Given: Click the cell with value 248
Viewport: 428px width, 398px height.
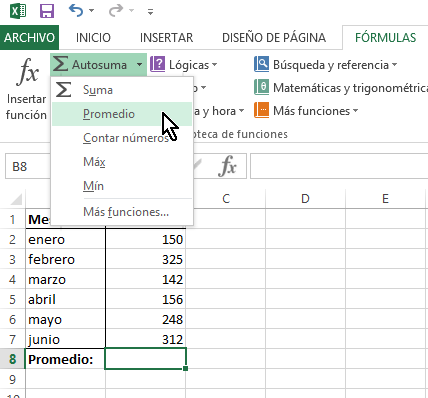Looking at the screenshot, I should [x=145, y=319].
